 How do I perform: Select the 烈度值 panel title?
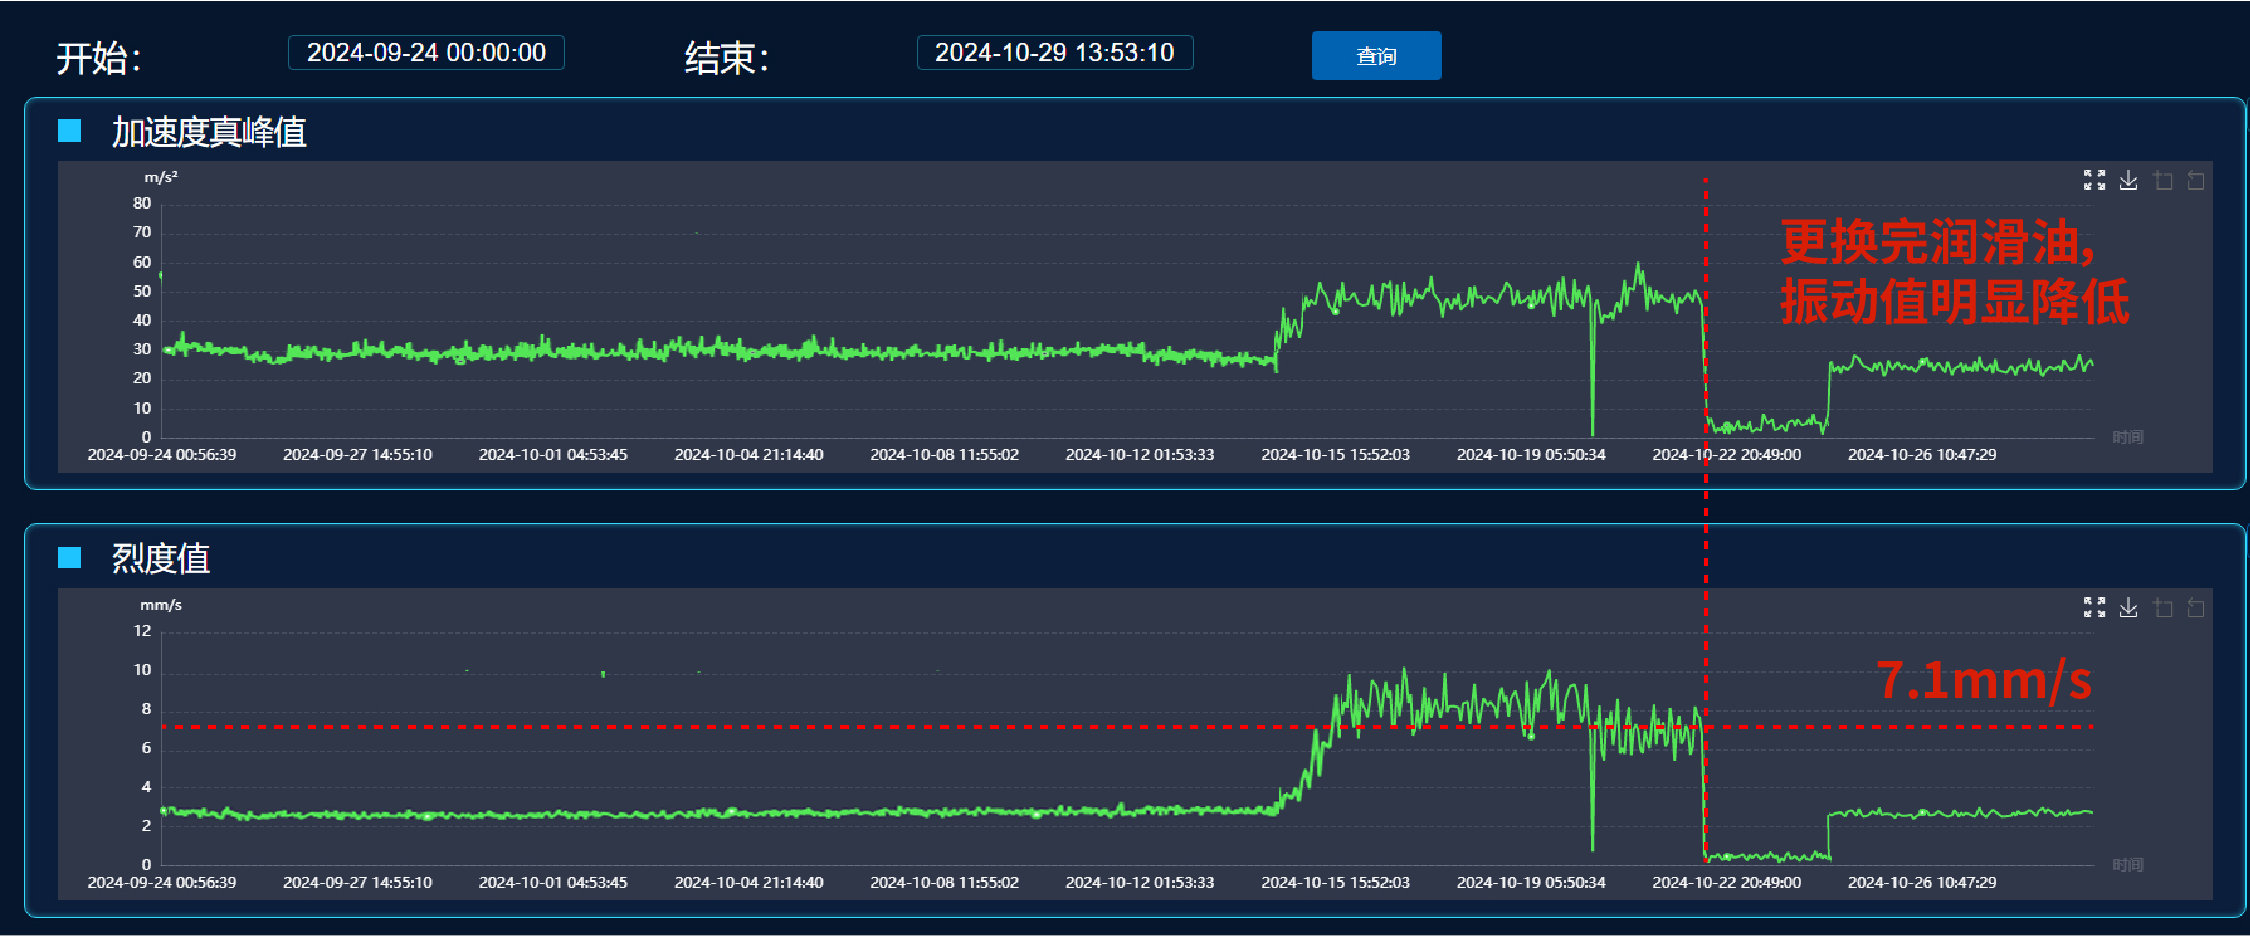(161, 557)
